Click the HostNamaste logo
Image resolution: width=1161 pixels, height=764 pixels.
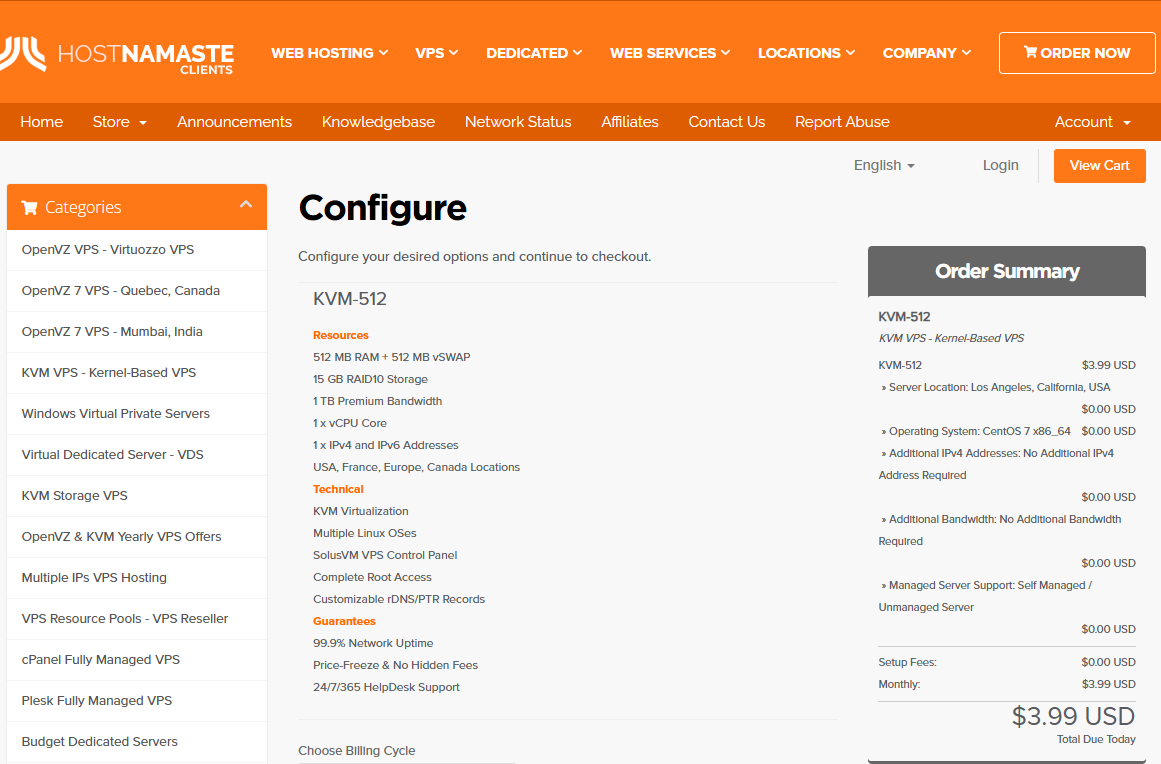(x=117, y=55)
